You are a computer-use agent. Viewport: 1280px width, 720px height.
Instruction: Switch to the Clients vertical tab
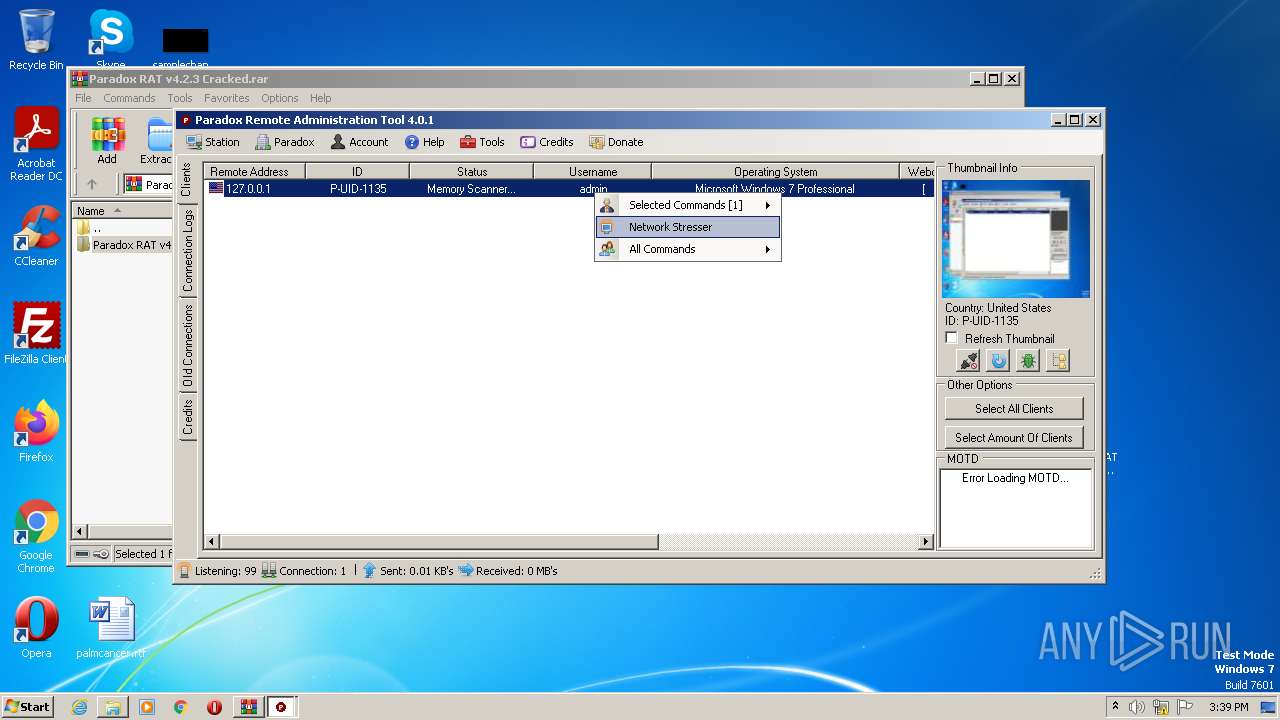187,179
